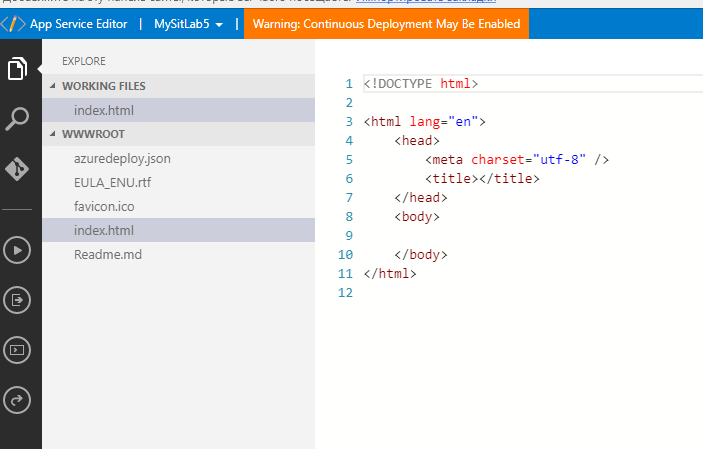
Task: Click the Run play icon in sidebar
Action: point(17,250)
